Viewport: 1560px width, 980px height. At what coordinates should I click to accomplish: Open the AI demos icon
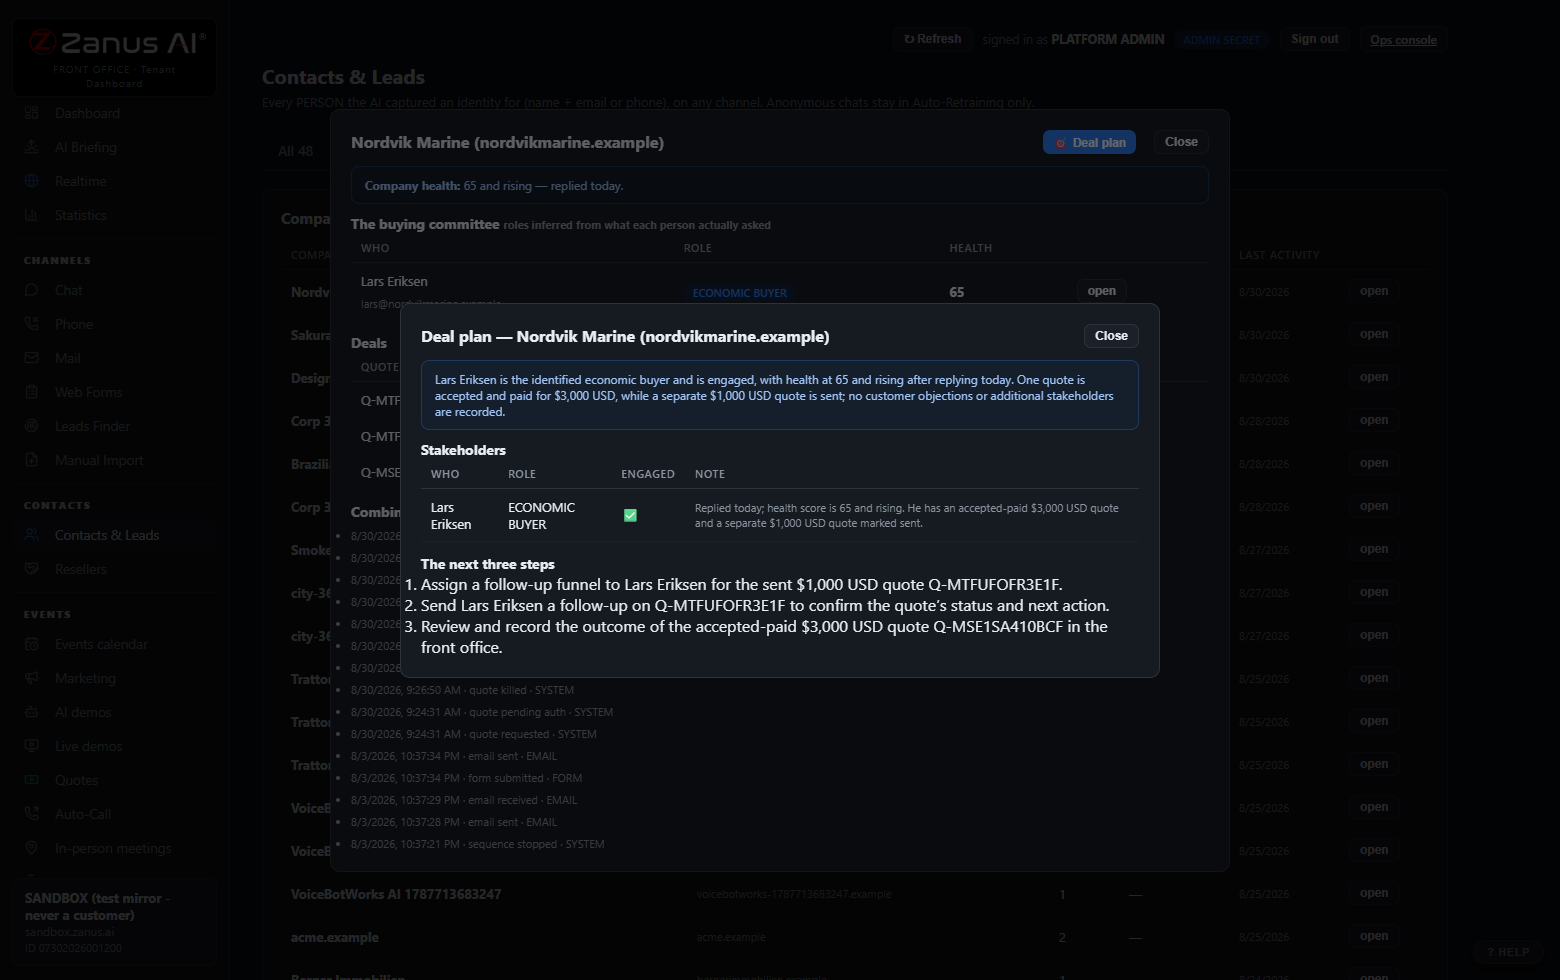[x=32, y=712]
